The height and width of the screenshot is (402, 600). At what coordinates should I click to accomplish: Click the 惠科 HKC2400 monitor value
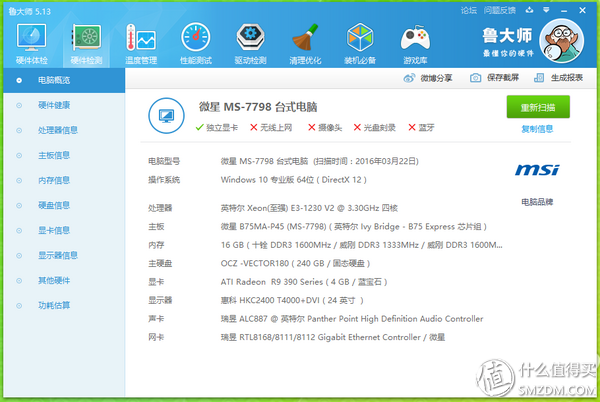pyautogui.click(x=292, y=301)
